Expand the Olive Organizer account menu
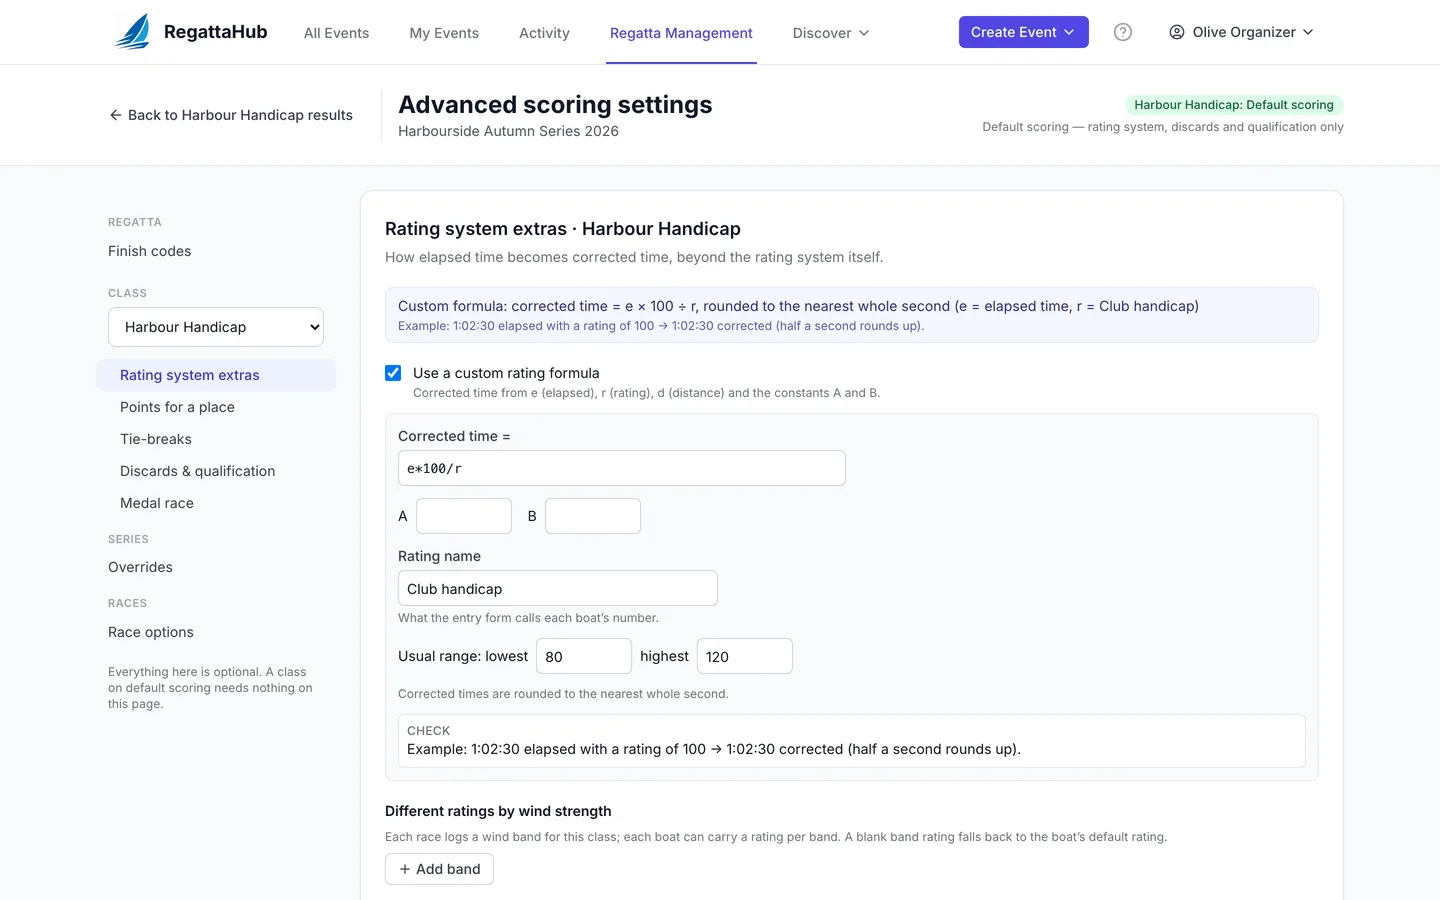Viewport: 1440px width, 900px height. [x=1241, y=32]
